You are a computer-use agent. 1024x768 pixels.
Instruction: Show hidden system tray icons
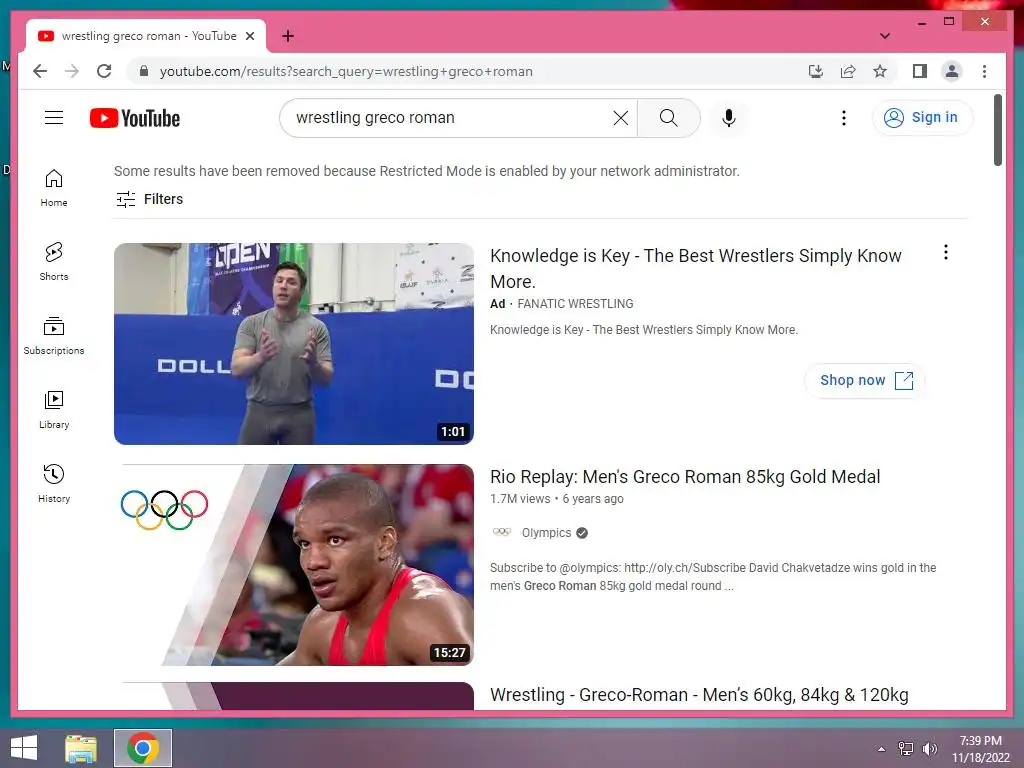pos(882,748)
